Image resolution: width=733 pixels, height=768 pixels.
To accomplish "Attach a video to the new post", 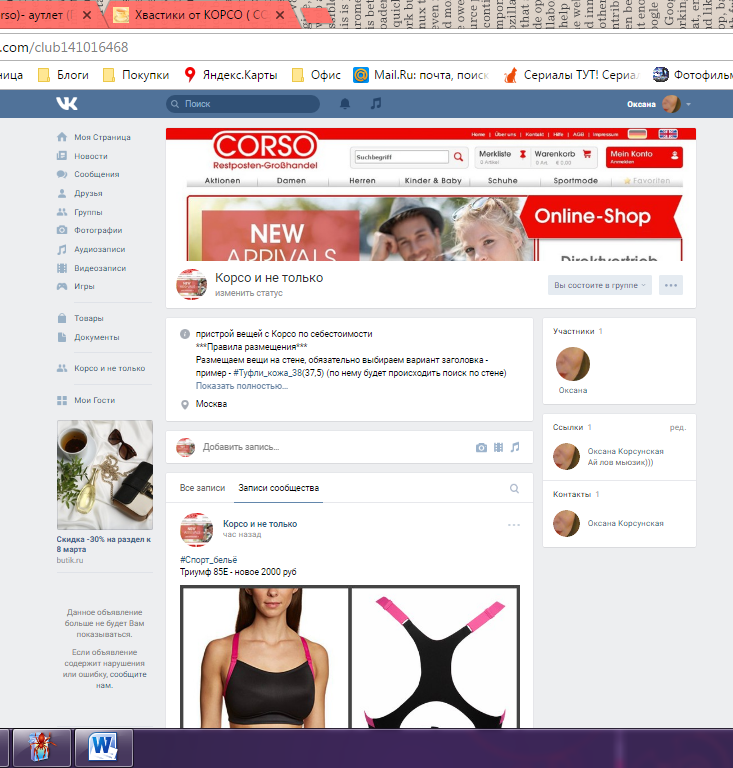I will coord(498,447).
